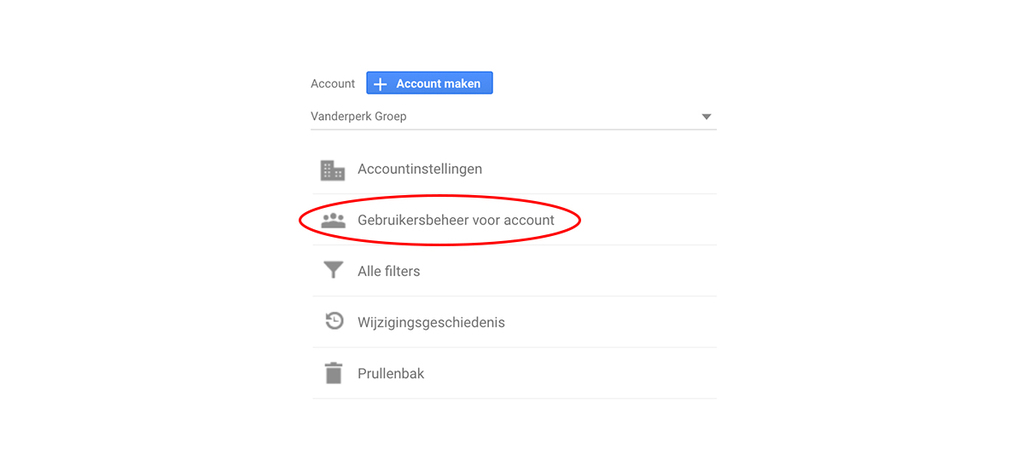
Task: Click the Accountinstellingen building icon
Action: click(332, 170)
